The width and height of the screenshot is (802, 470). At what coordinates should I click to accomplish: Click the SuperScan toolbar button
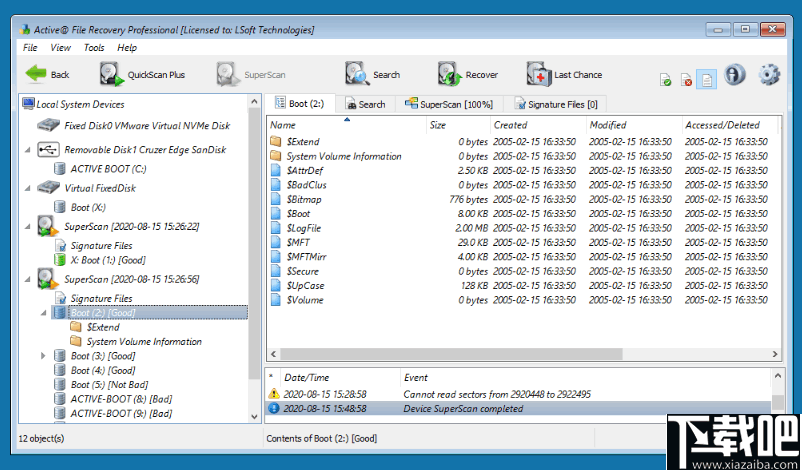[251, 75]
